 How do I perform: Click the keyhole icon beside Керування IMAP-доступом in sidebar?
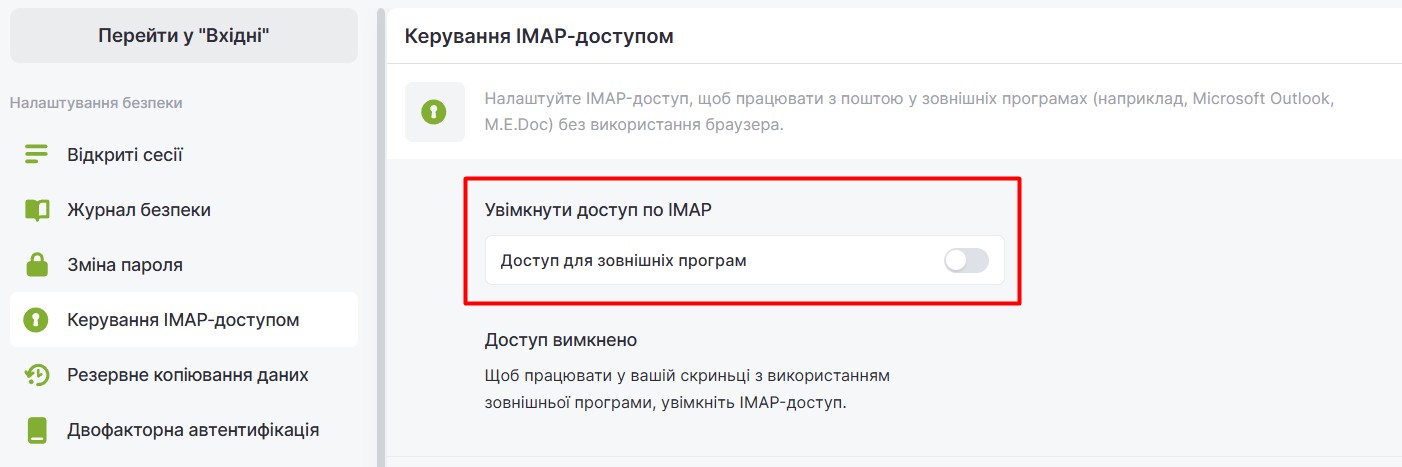tap(37, 320)
